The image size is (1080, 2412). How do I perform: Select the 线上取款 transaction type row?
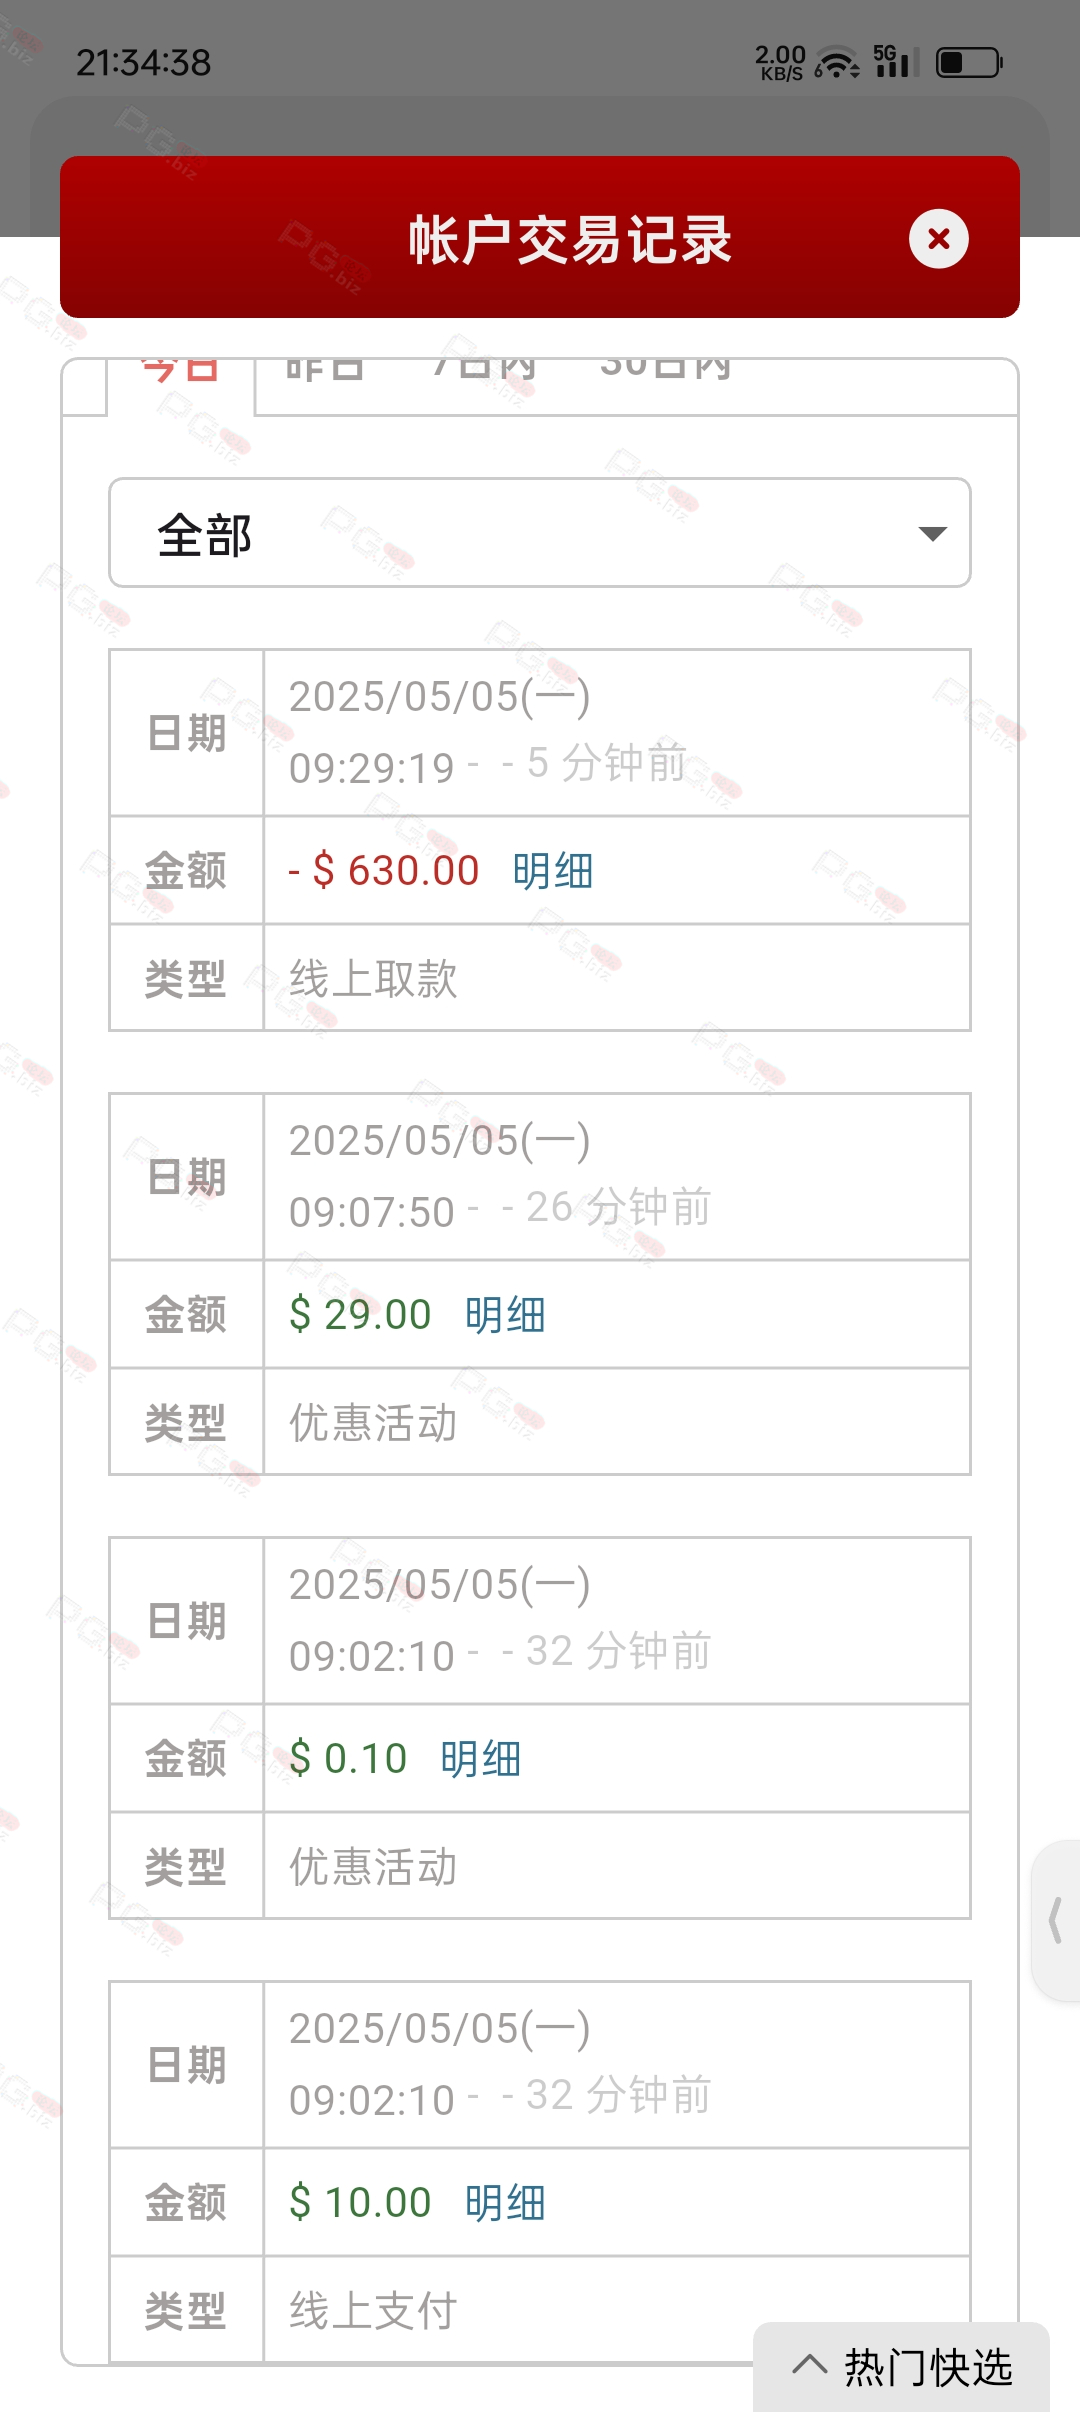[x=540, y=978]
